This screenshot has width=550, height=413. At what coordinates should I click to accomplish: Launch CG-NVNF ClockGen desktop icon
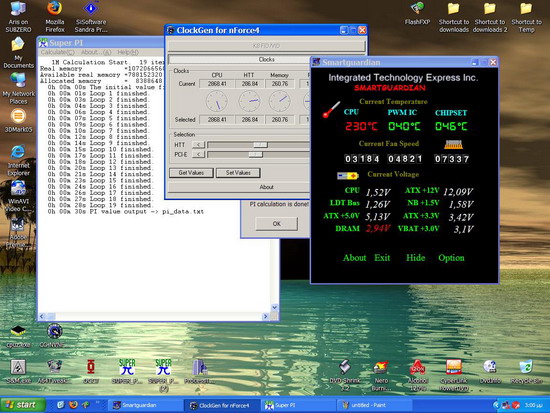click(54, 336)
